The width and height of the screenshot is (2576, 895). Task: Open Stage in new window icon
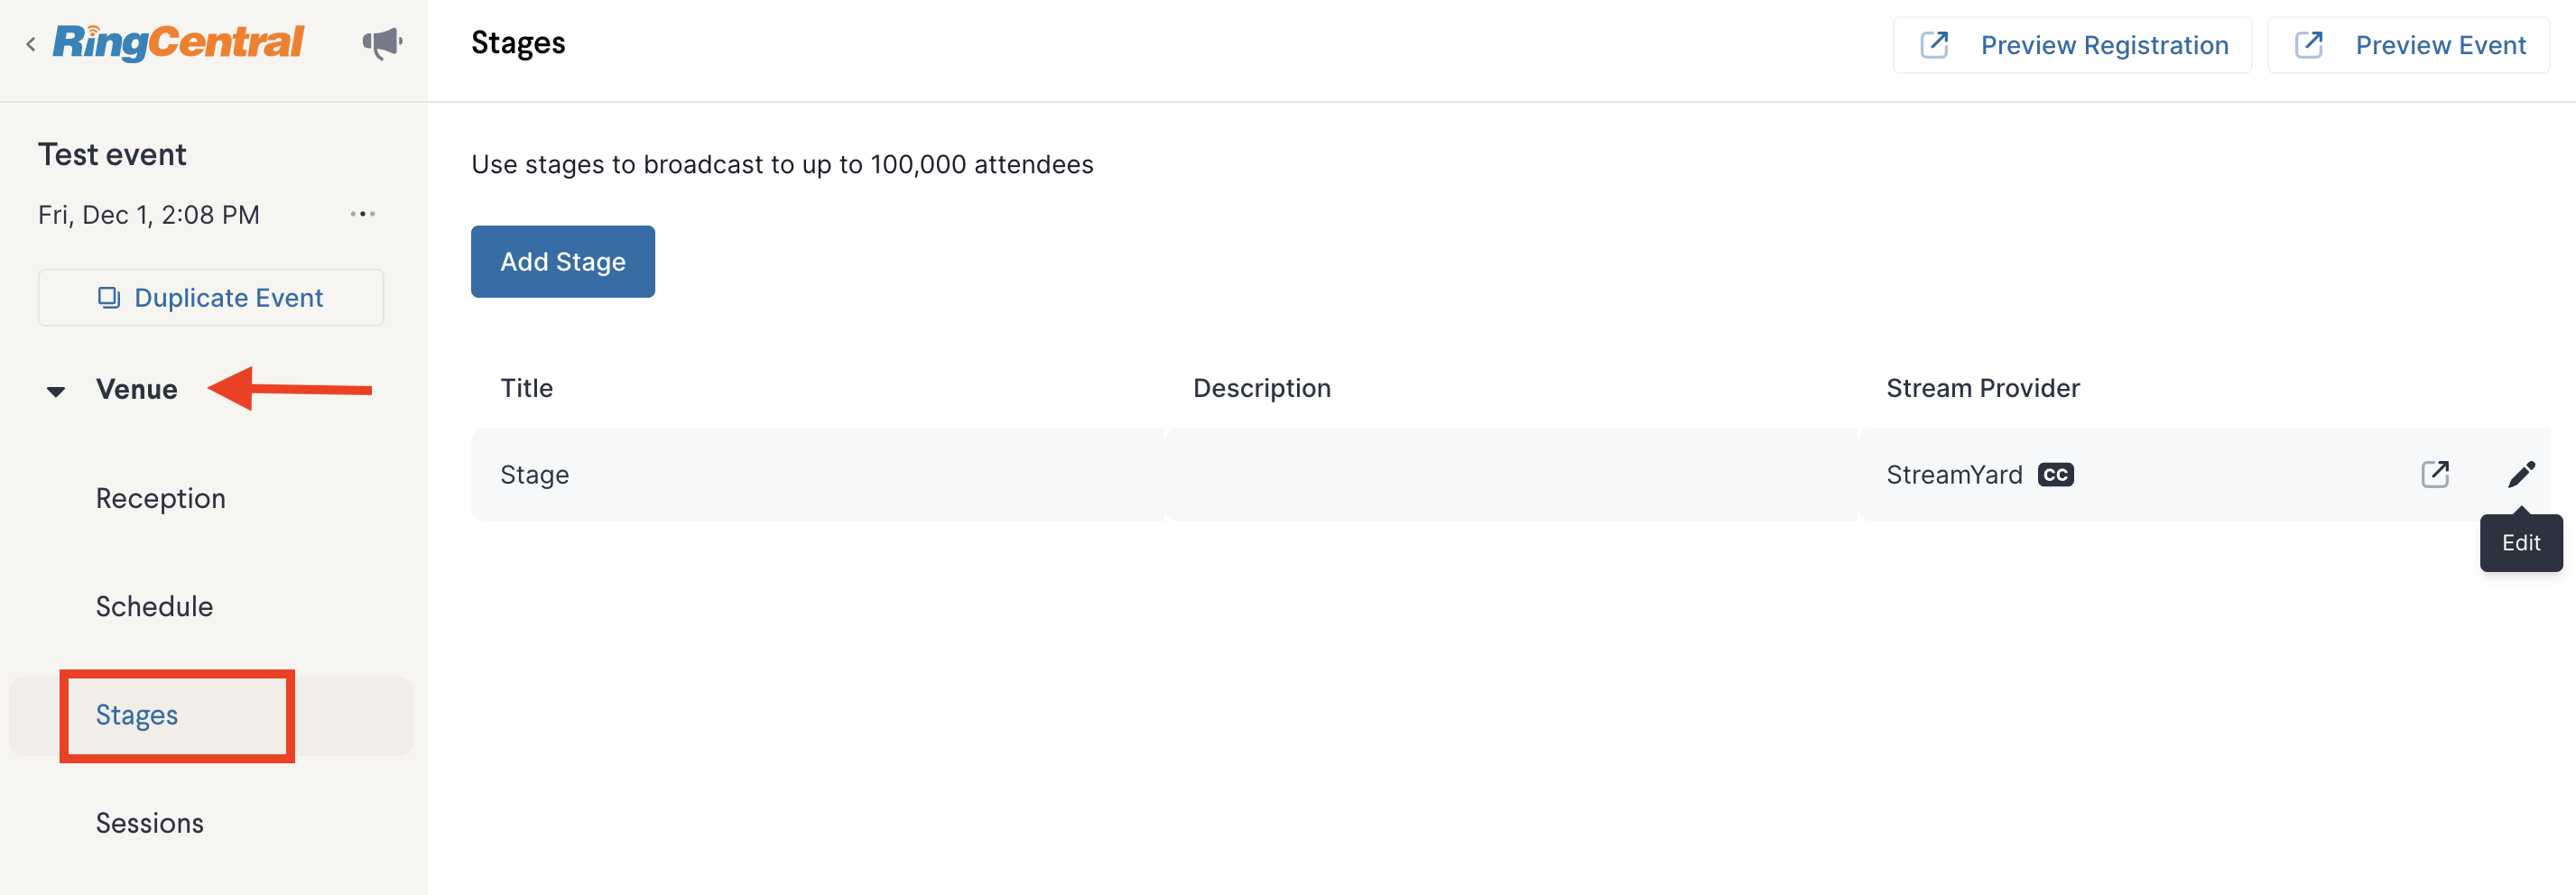[x=2435, y=474]
